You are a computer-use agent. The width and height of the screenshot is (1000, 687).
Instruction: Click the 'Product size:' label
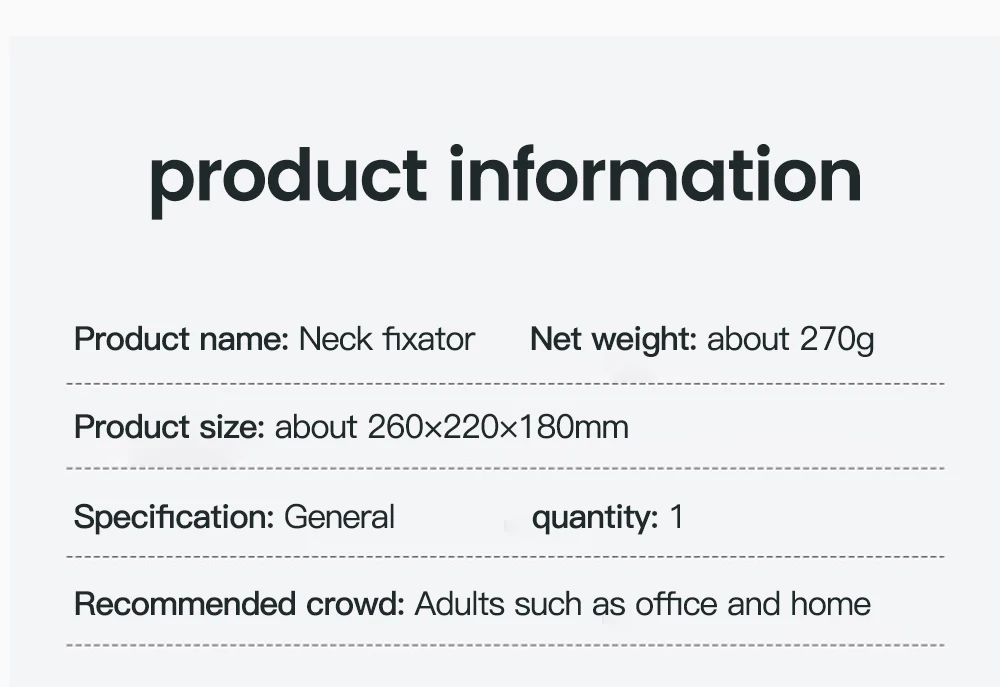169,427
